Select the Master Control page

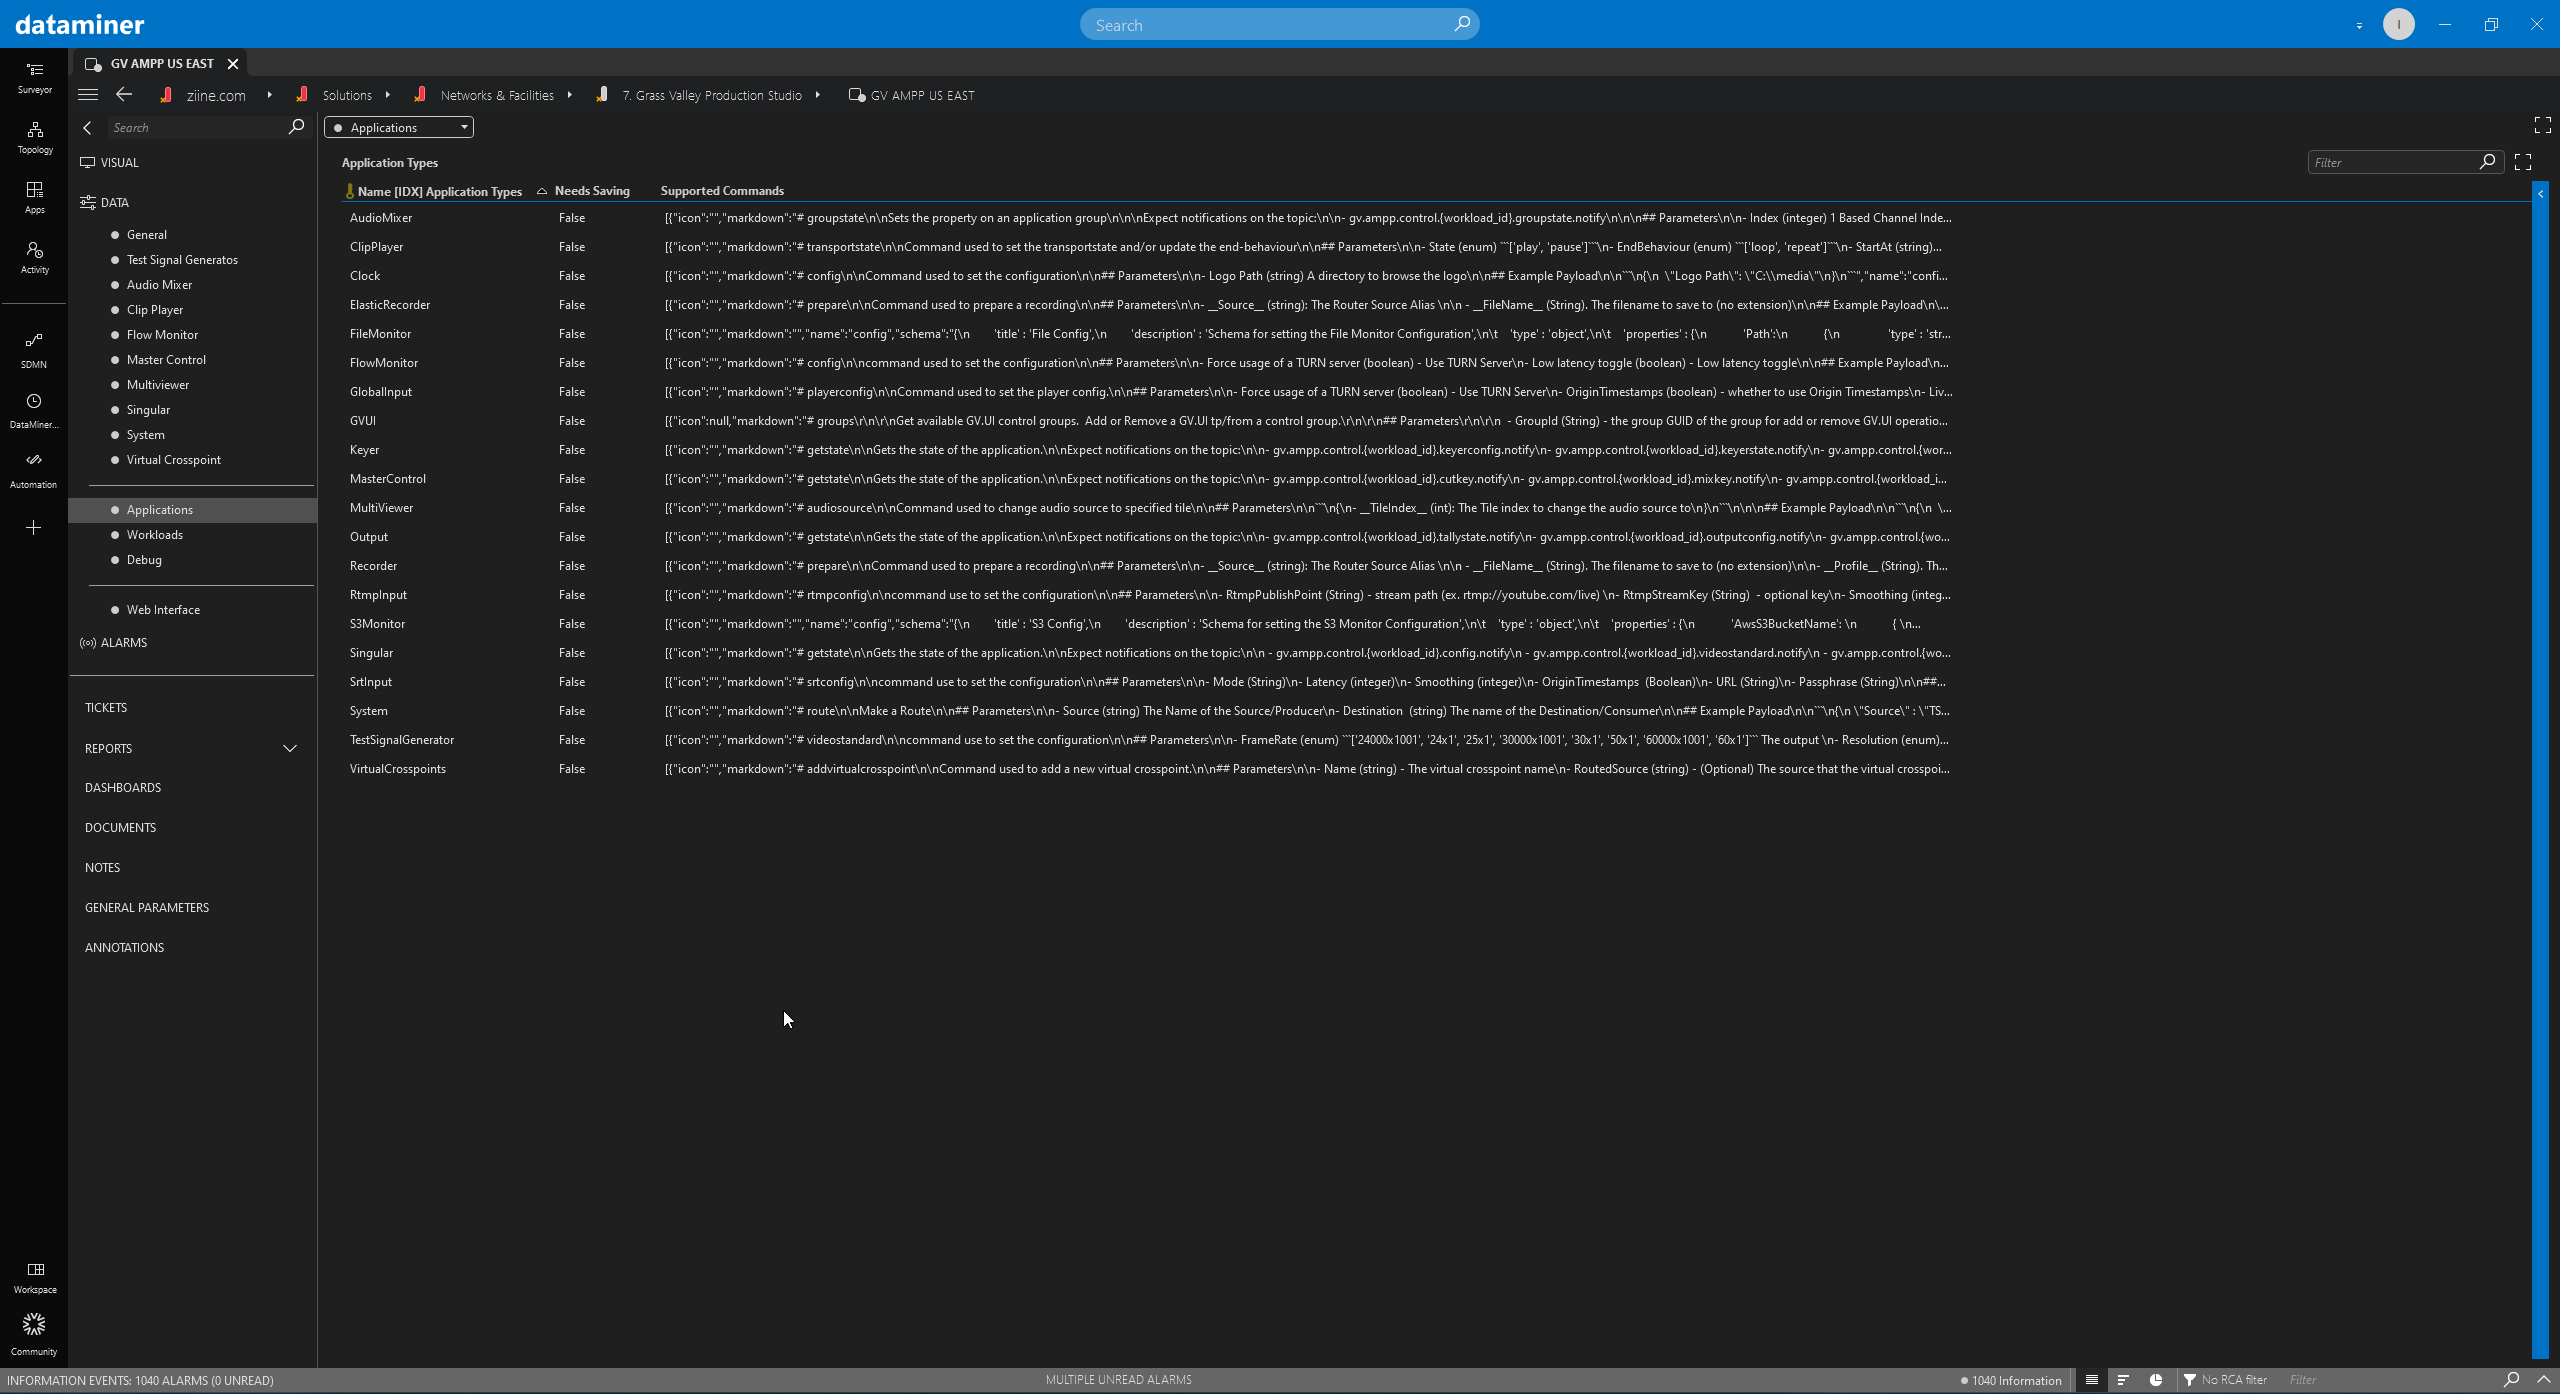click(166, 359)
